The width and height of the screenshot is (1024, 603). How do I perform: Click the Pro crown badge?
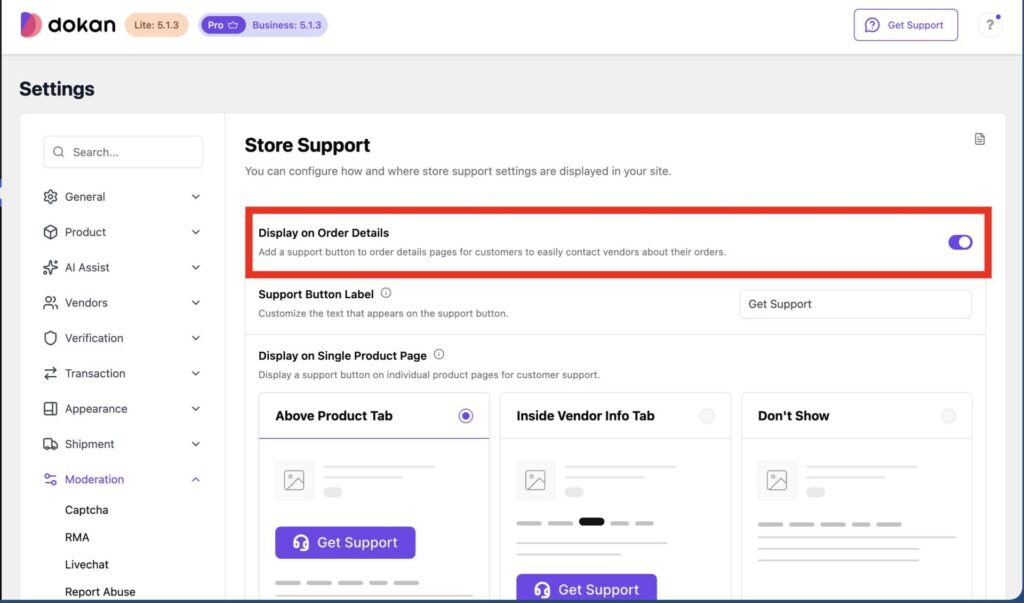click(x=223, y=25)
